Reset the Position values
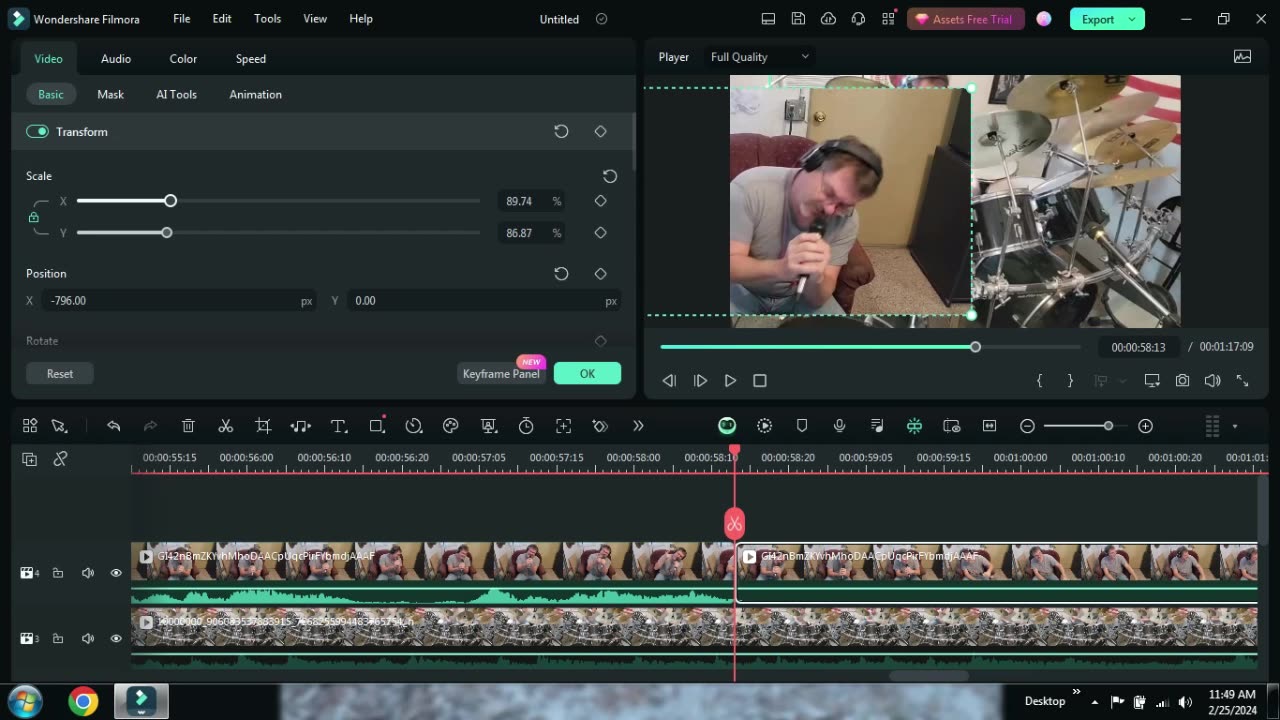The image size is (1280, 720). pos(561,274)
